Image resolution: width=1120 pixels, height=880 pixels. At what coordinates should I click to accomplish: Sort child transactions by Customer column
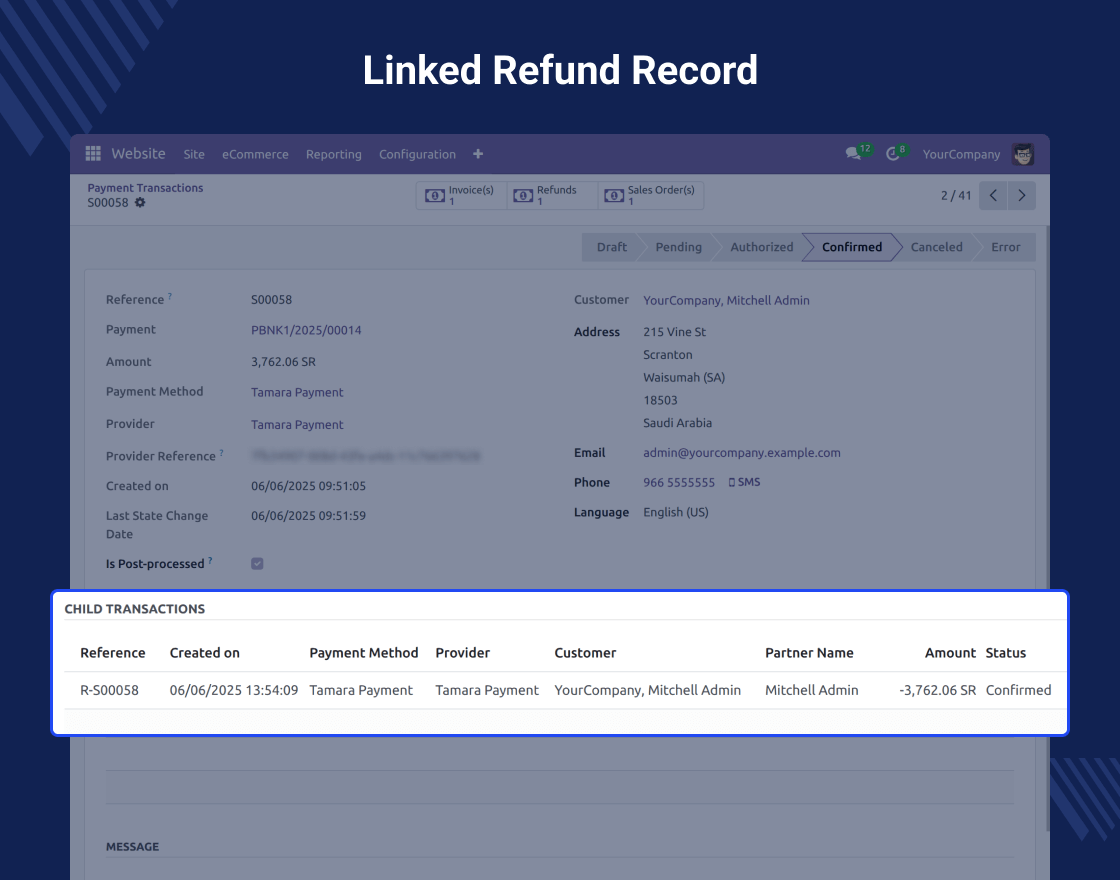(x=585, y=653)
